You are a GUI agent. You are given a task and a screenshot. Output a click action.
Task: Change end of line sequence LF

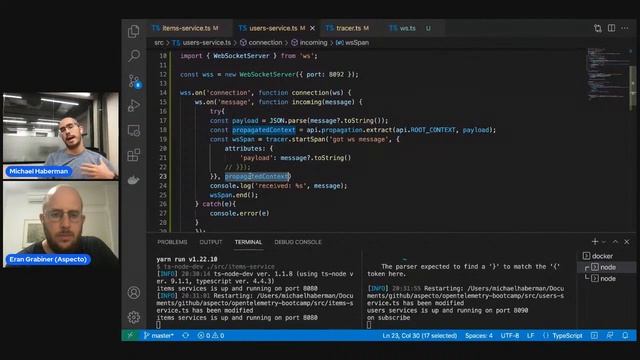[x=530, y=336]
